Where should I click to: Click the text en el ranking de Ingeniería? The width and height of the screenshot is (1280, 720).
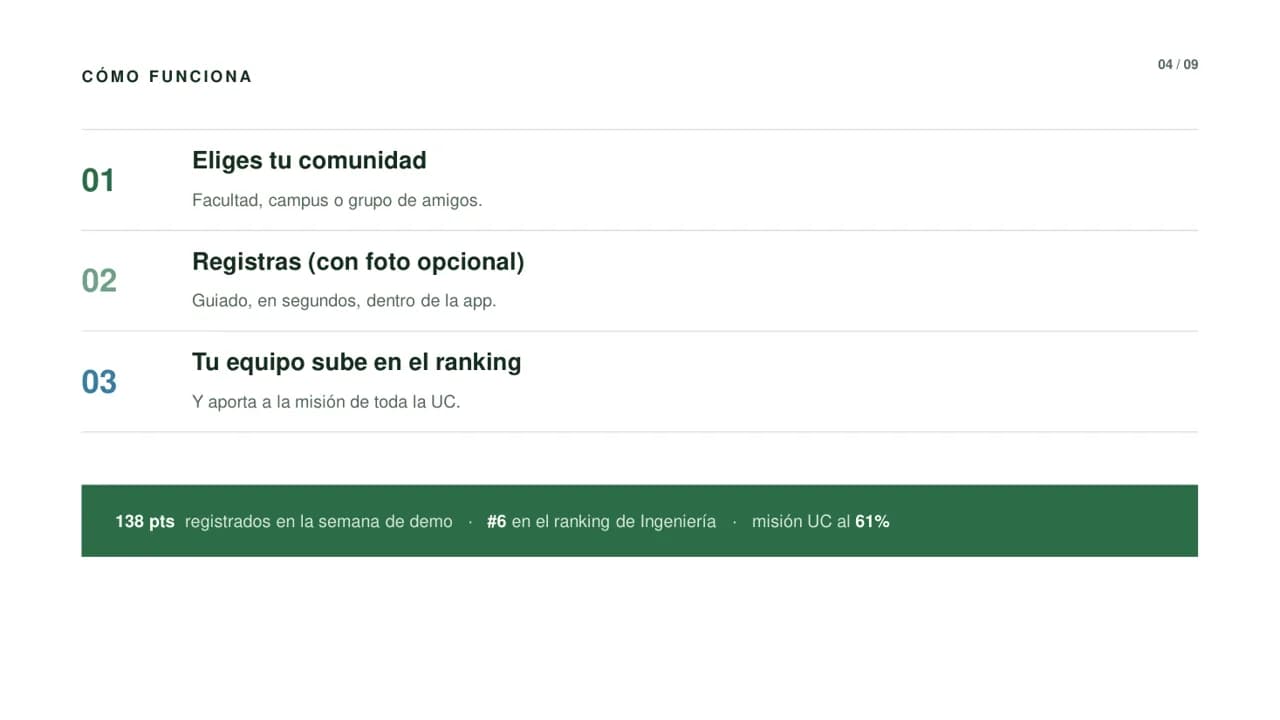click(614, 521)
